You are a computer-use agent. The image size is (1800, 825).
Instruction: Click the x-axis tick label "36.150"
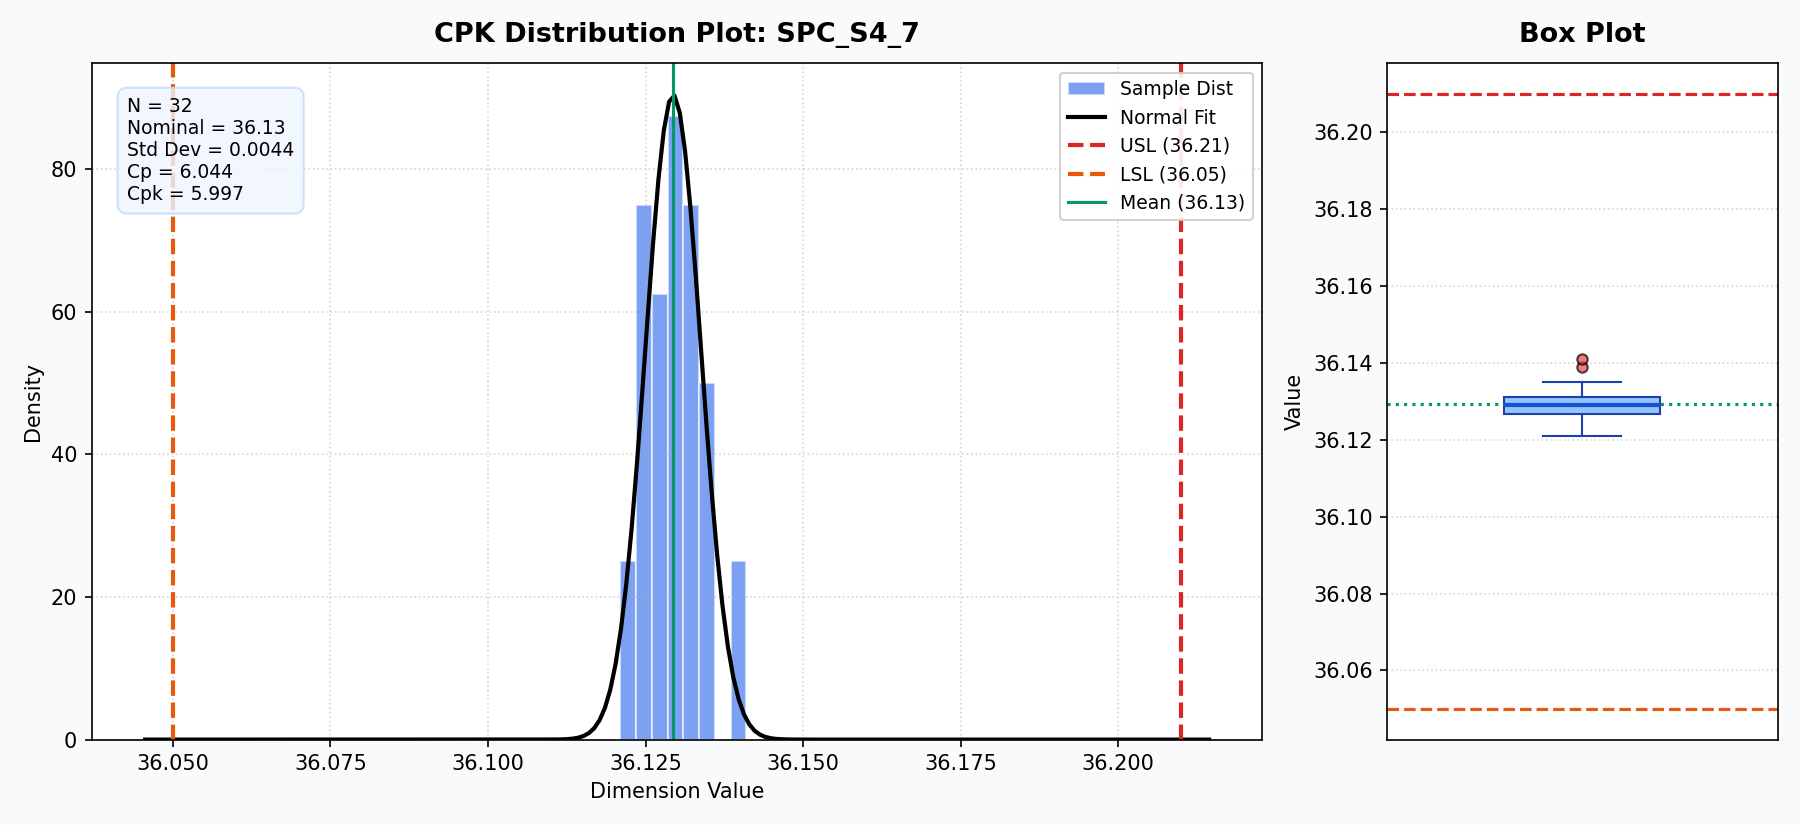803,763
